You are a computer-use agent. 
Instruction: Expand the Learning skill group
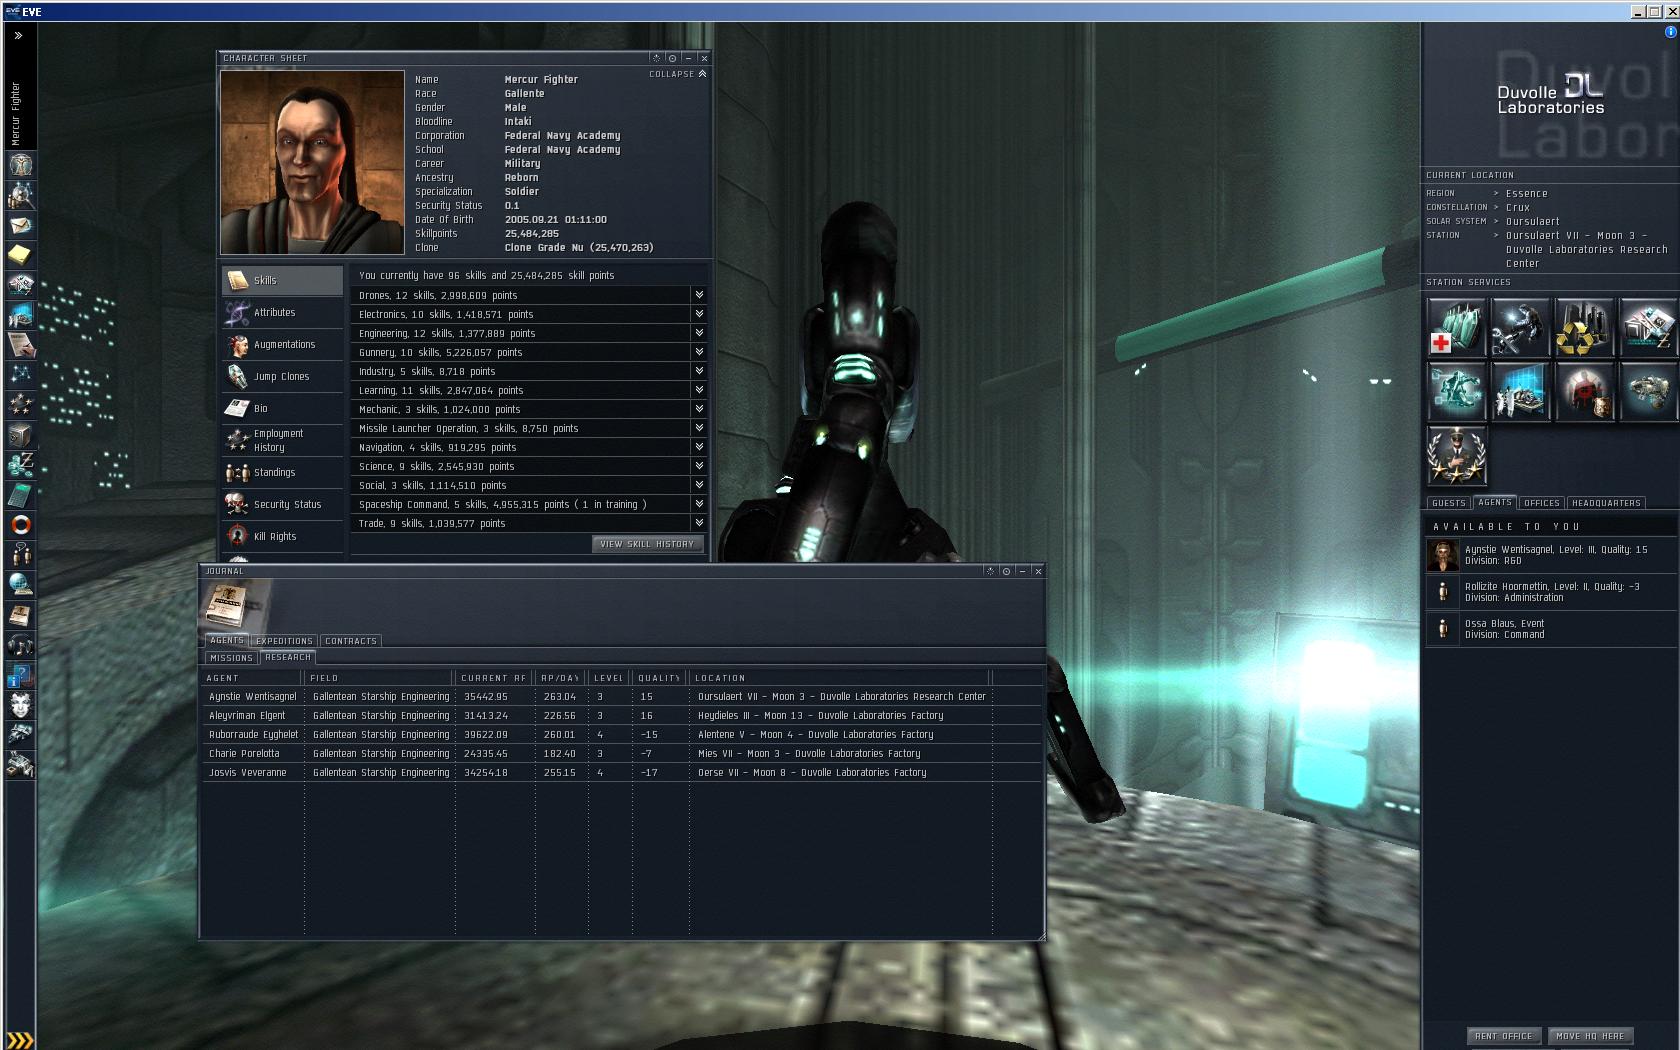(699, 390)
